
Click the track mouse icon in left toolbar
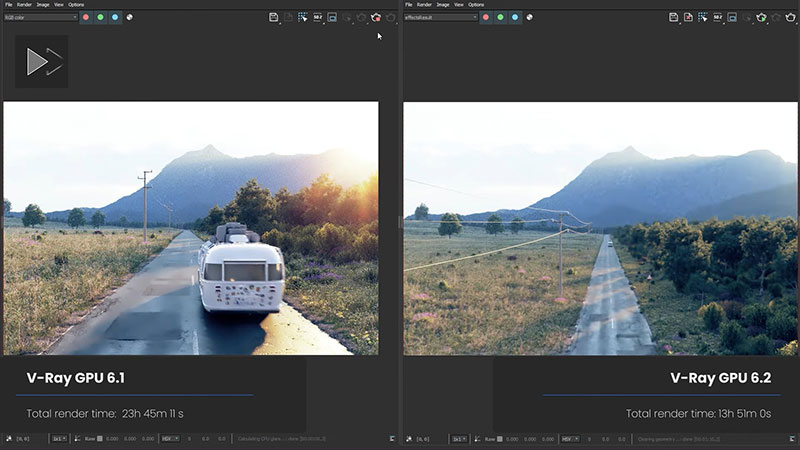pyautogui.click(x=302, y=17)
